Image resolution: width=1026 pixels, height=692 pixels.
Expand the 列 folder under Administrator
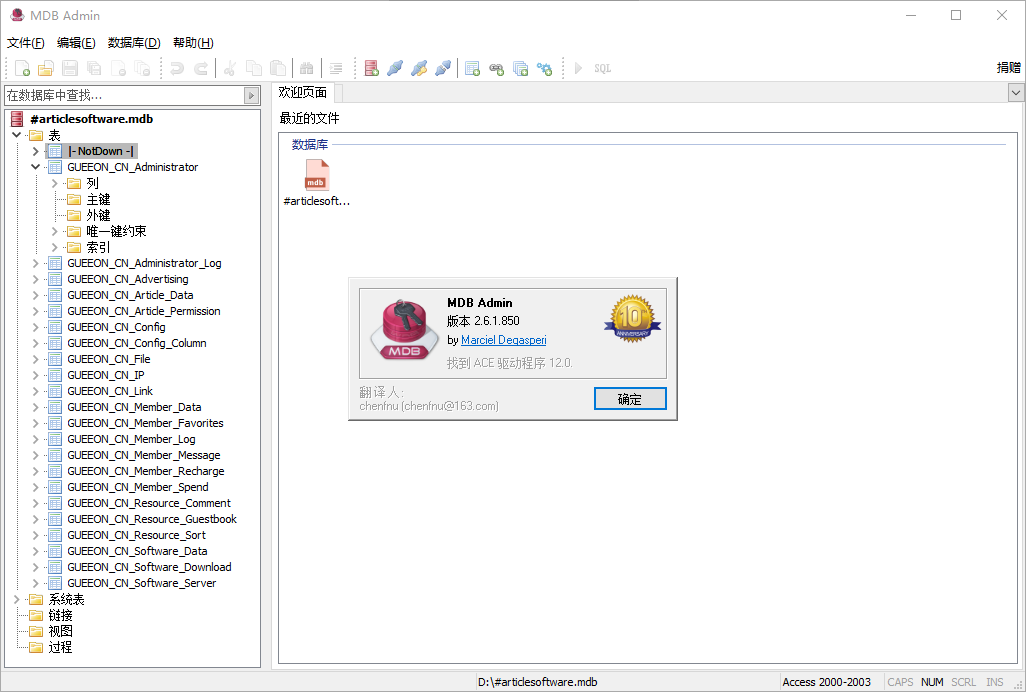[x=55, y=183]
